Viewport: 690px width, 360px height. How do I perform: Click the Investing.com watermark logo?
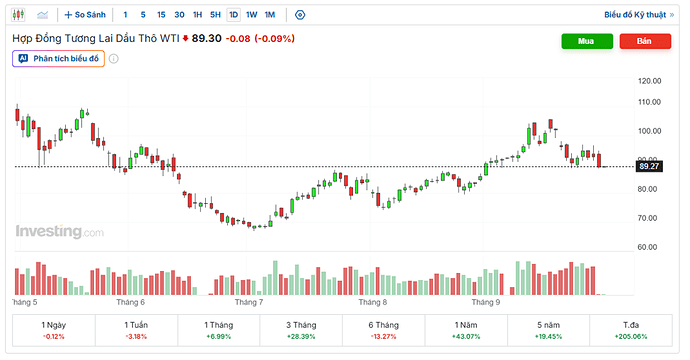(x=59, y=231)
